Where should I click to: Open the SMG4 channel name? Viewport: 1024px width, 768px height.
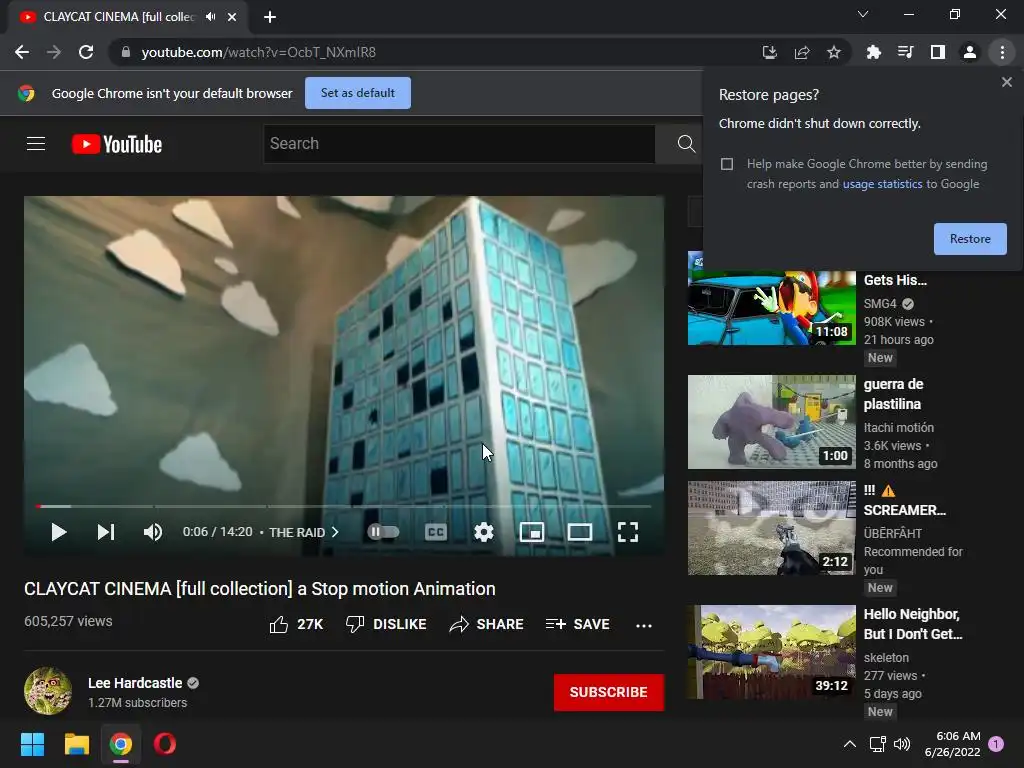coord(880,304)
